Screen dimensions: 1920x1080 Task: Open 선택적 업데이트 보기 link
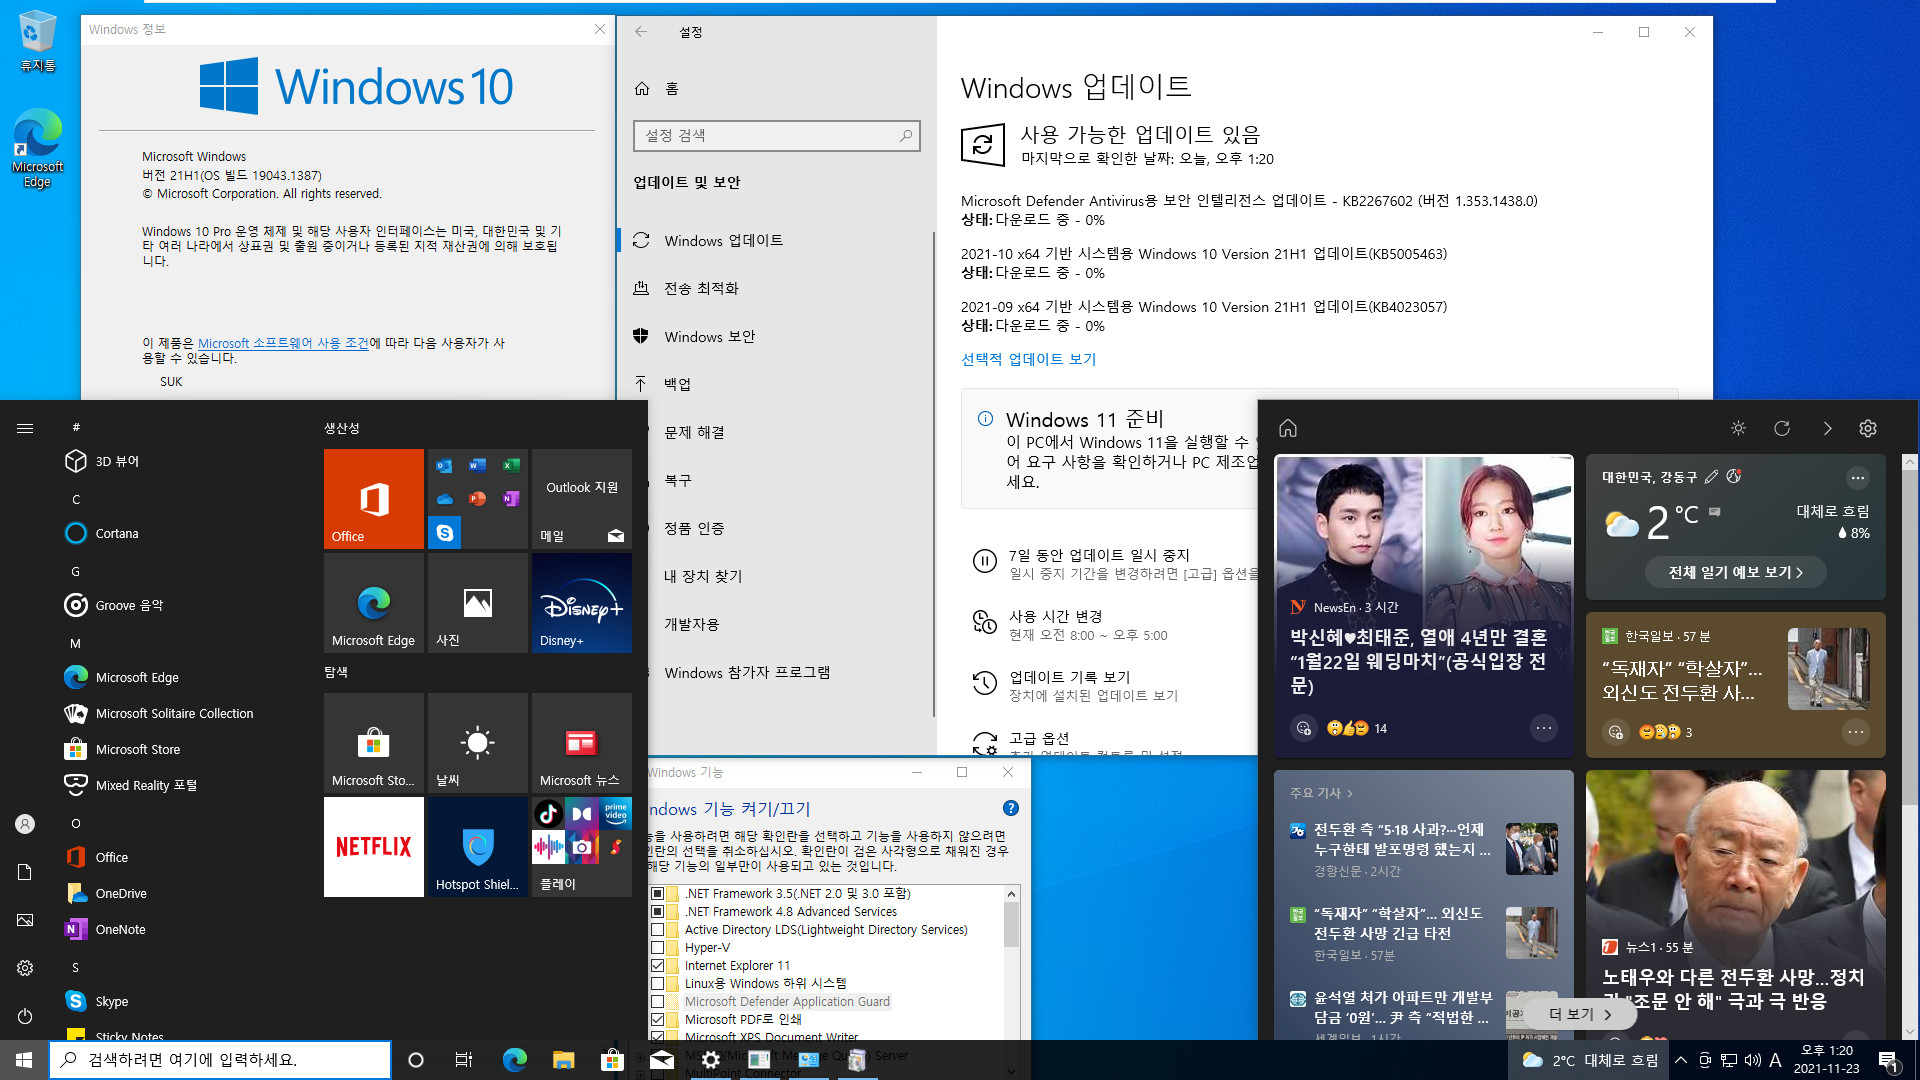pos(1028,359)
